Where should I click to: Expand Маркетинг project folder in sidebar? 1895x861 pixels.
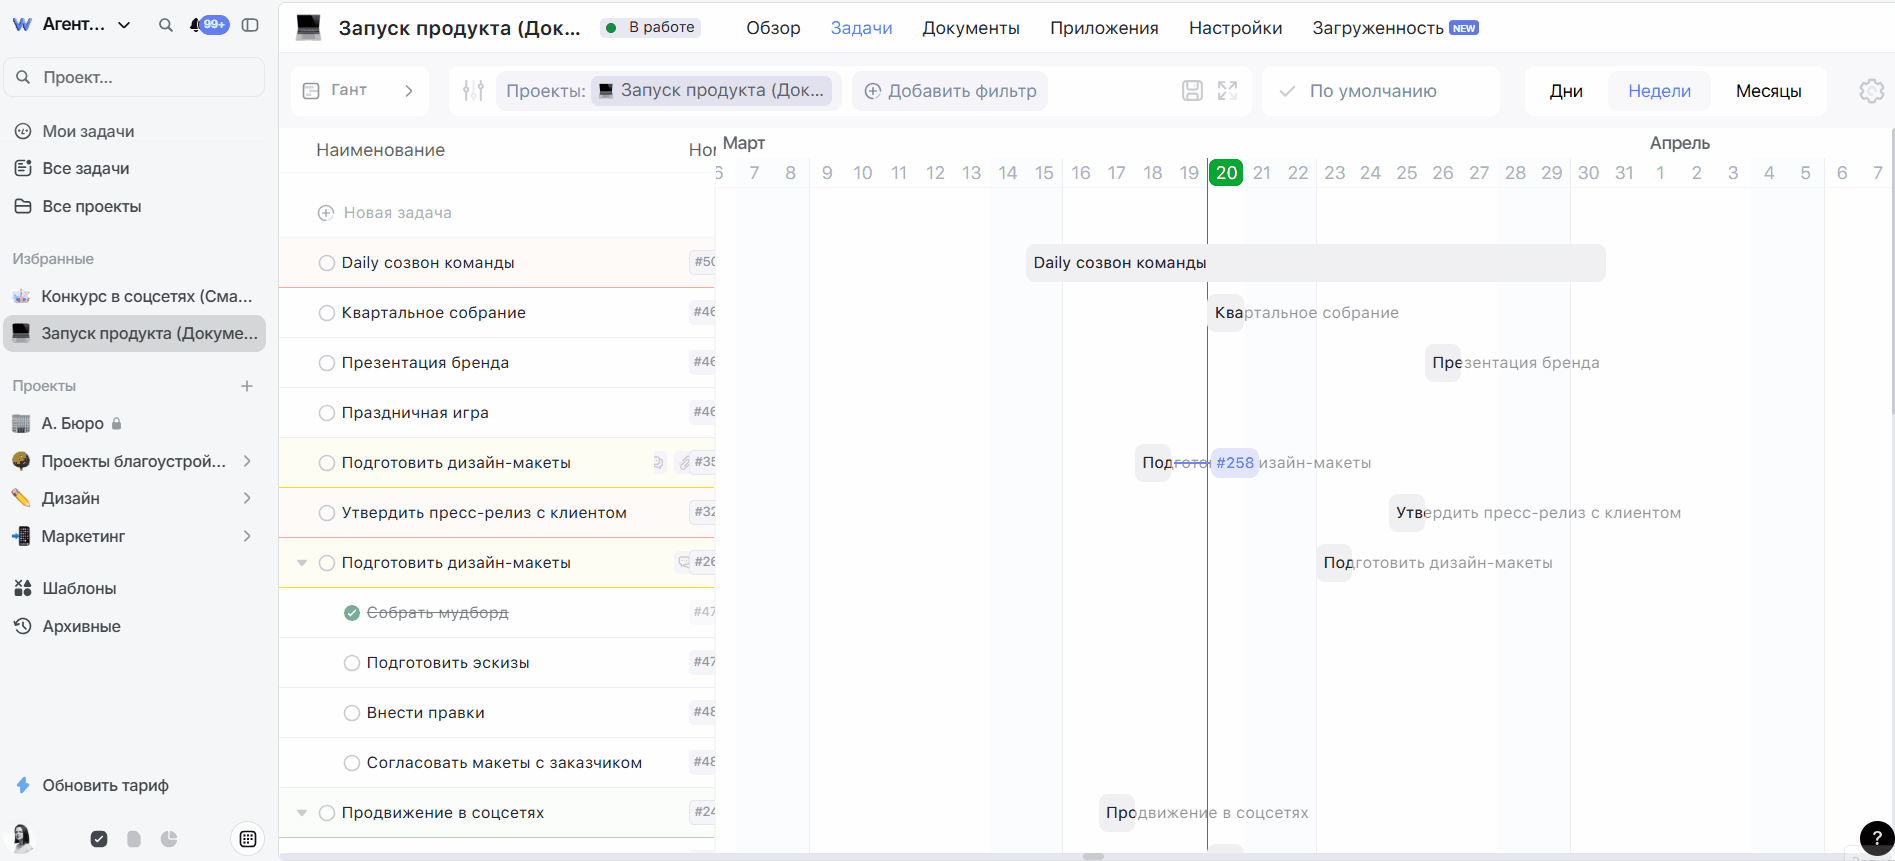pyautogui.click(x=247, y=536)
